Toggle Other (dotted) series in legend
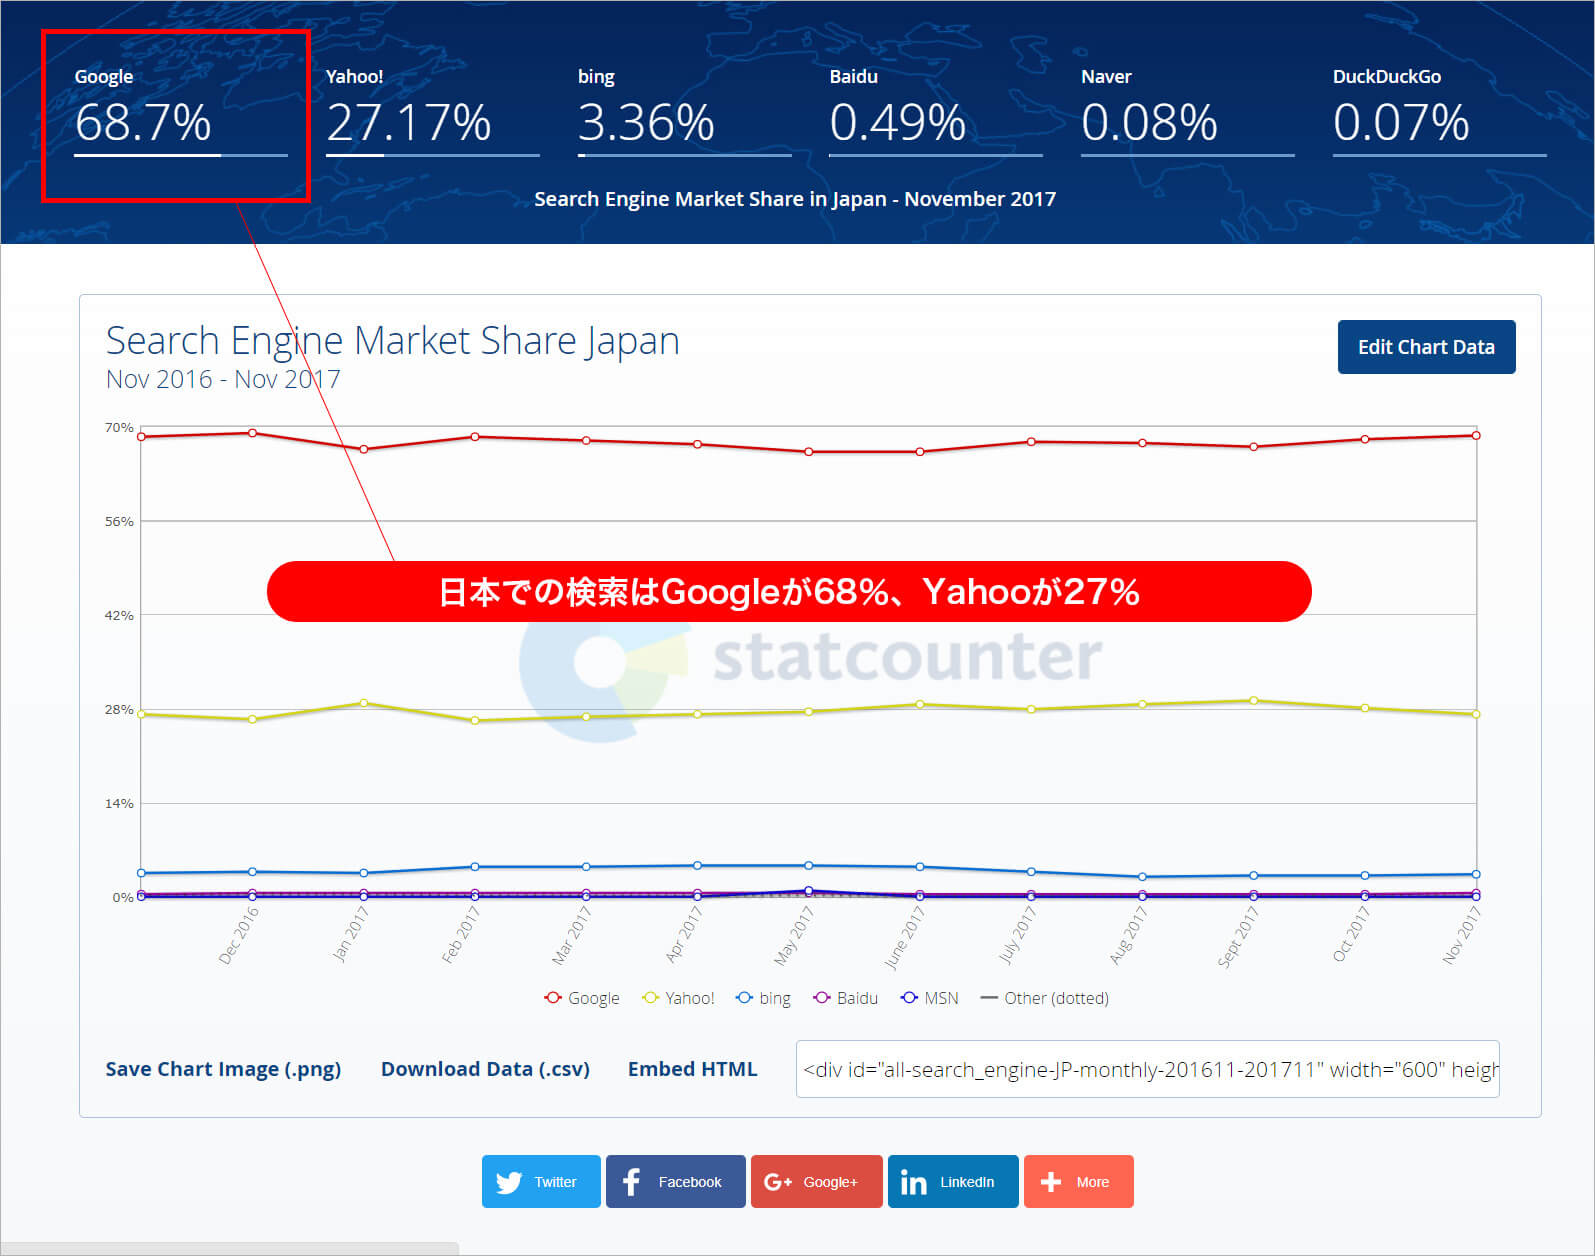The image size is (1595, 1256). point(1045,998)
